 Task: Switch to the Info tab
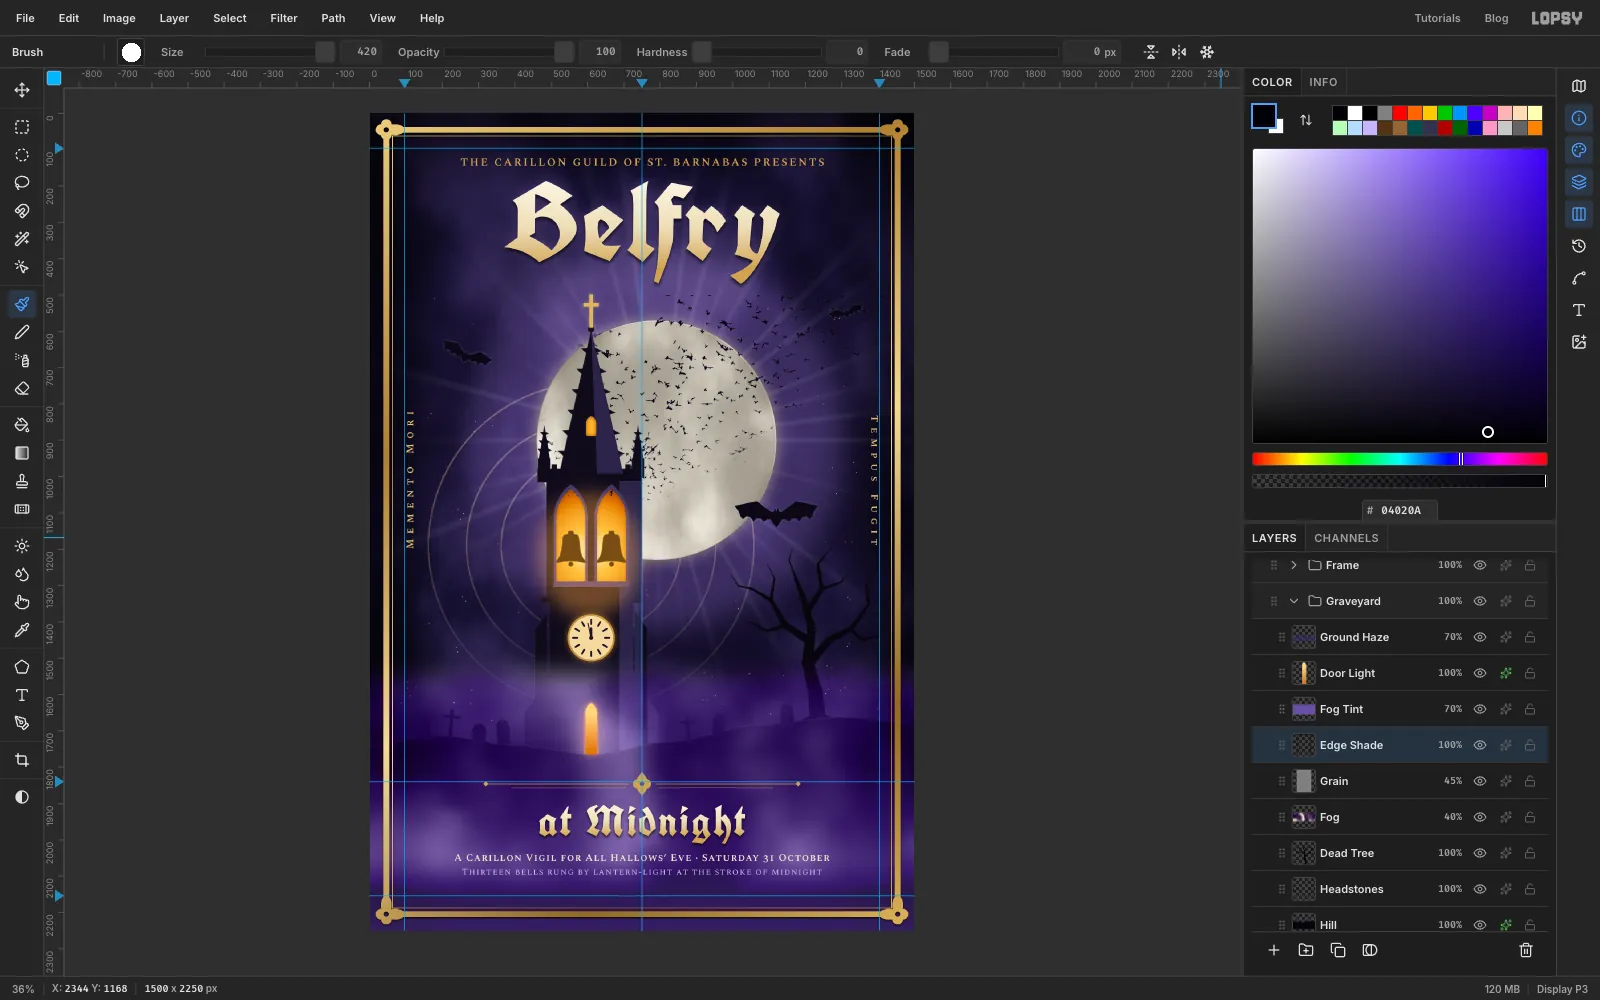[x=1323, y=82]
